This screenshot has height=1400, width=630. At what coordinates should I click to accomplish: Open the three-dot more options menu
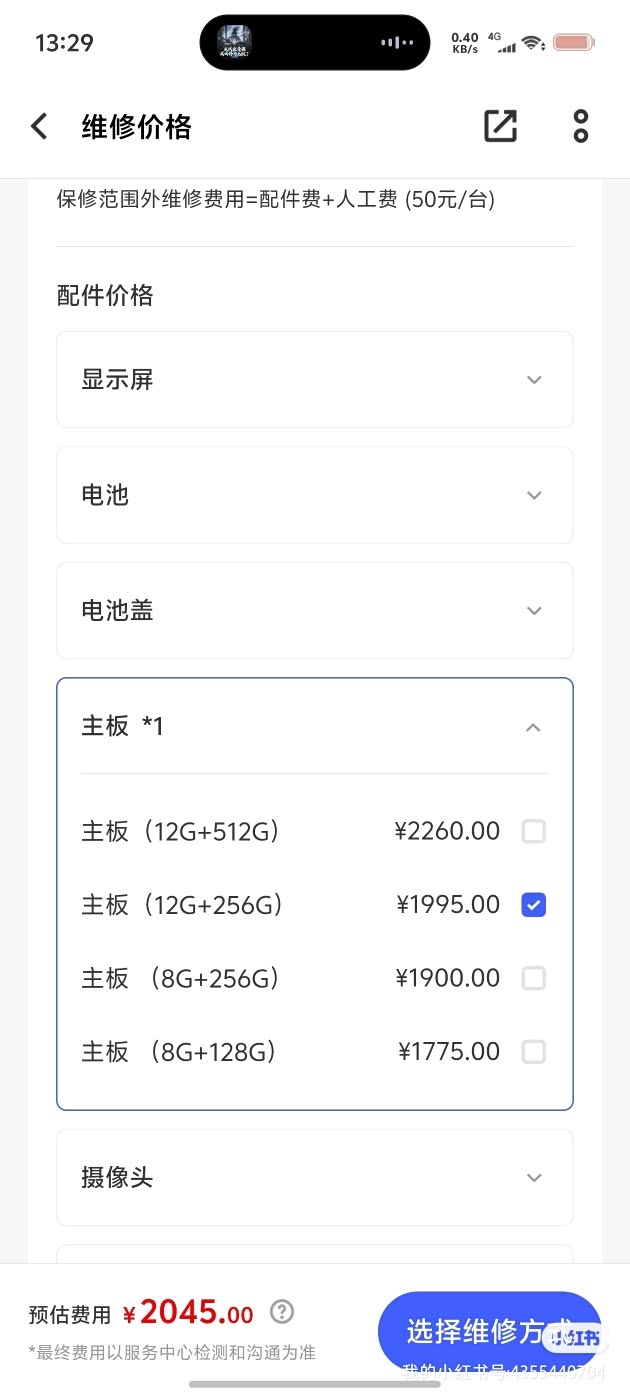point(581,126)
